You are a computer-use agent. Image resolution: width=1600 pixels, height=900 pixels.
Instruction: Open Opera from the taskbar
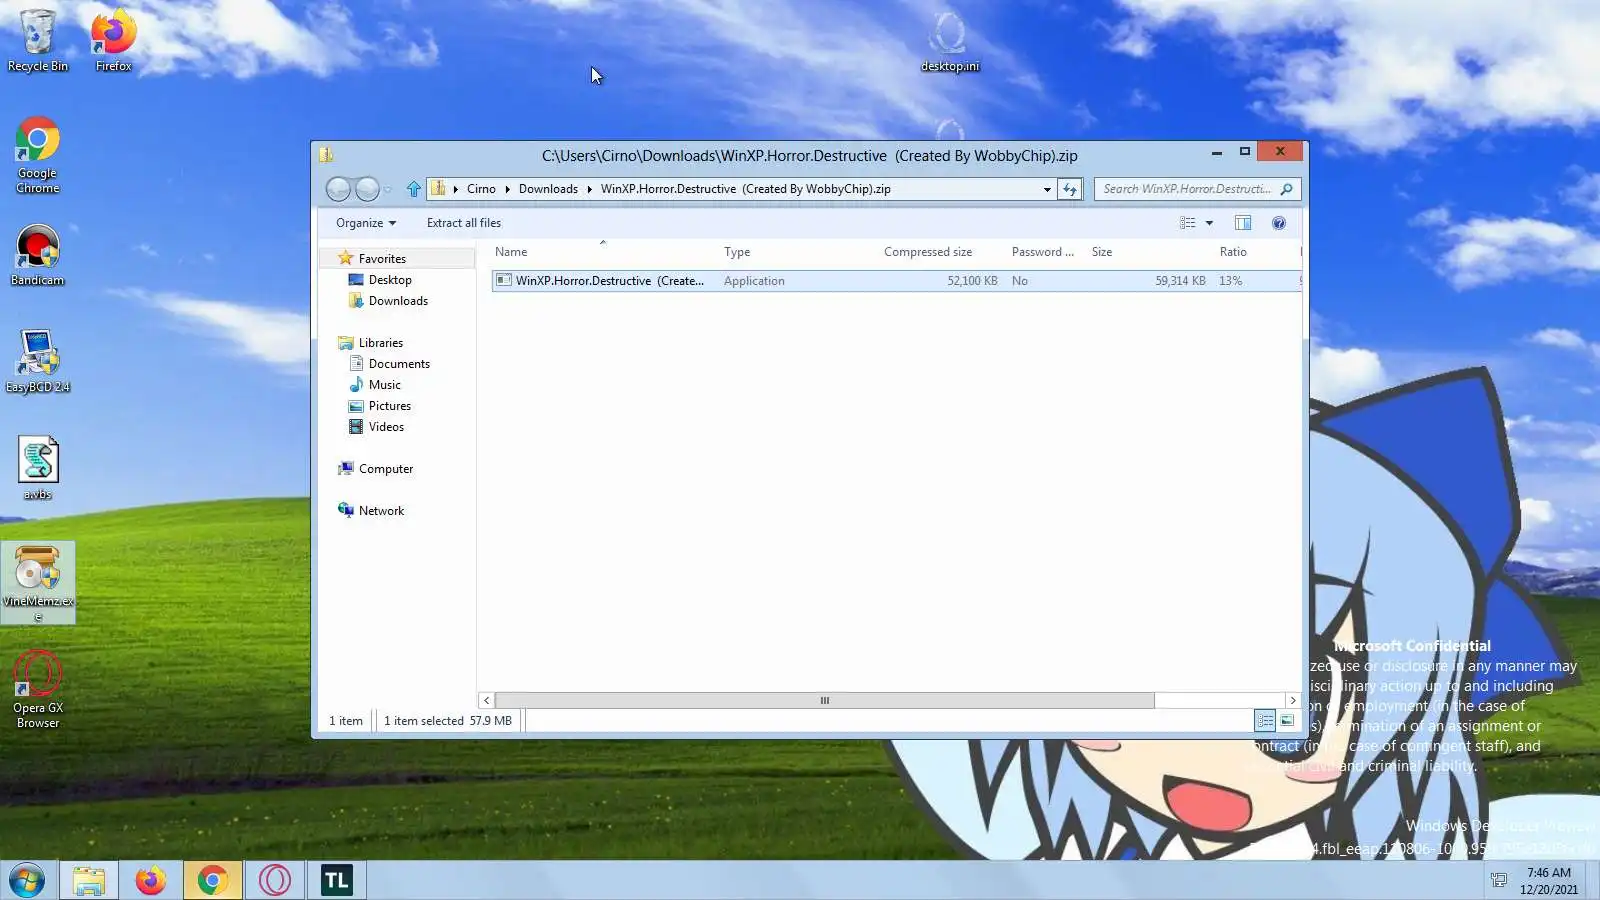pyautogui.click(x=274, y=881)
